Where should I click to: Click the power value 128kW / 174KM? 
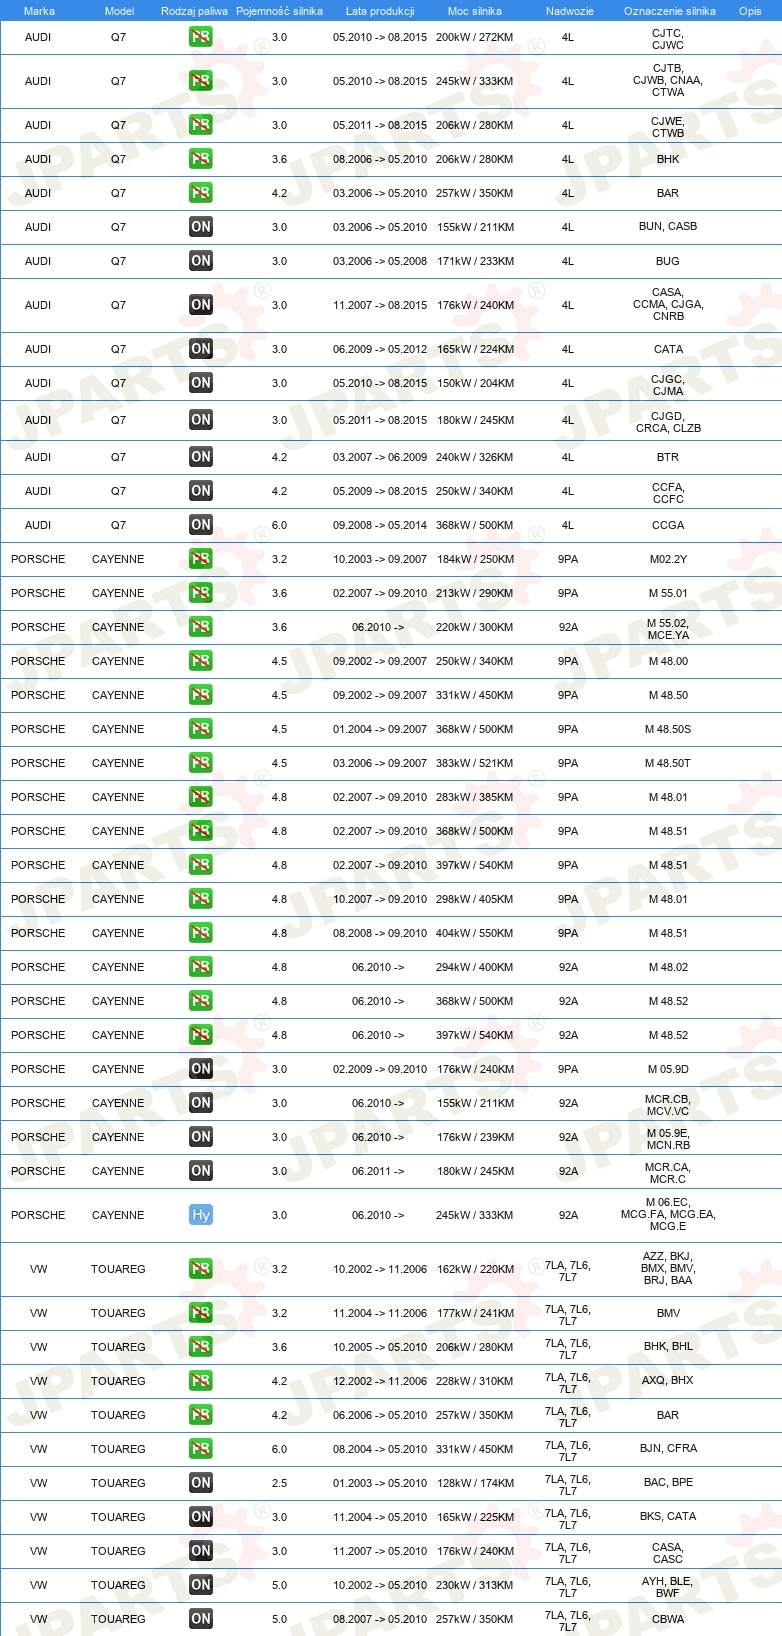(x=475, y=1483)
